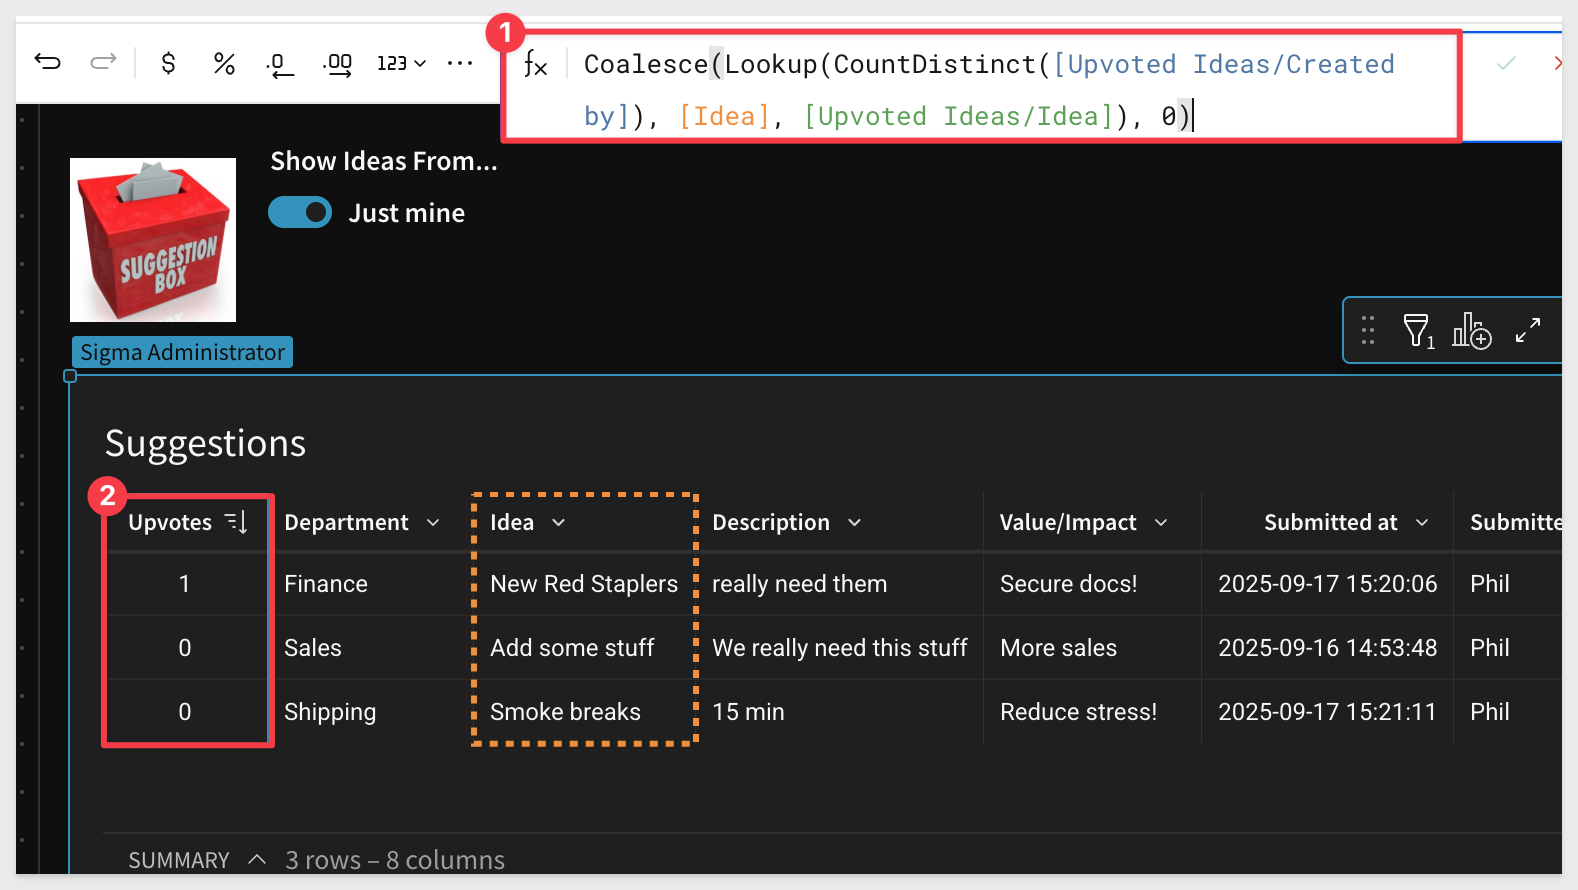Apply currency dollar format
The width and height of the screenshot is (1578, 890).
tap(168, 64)
